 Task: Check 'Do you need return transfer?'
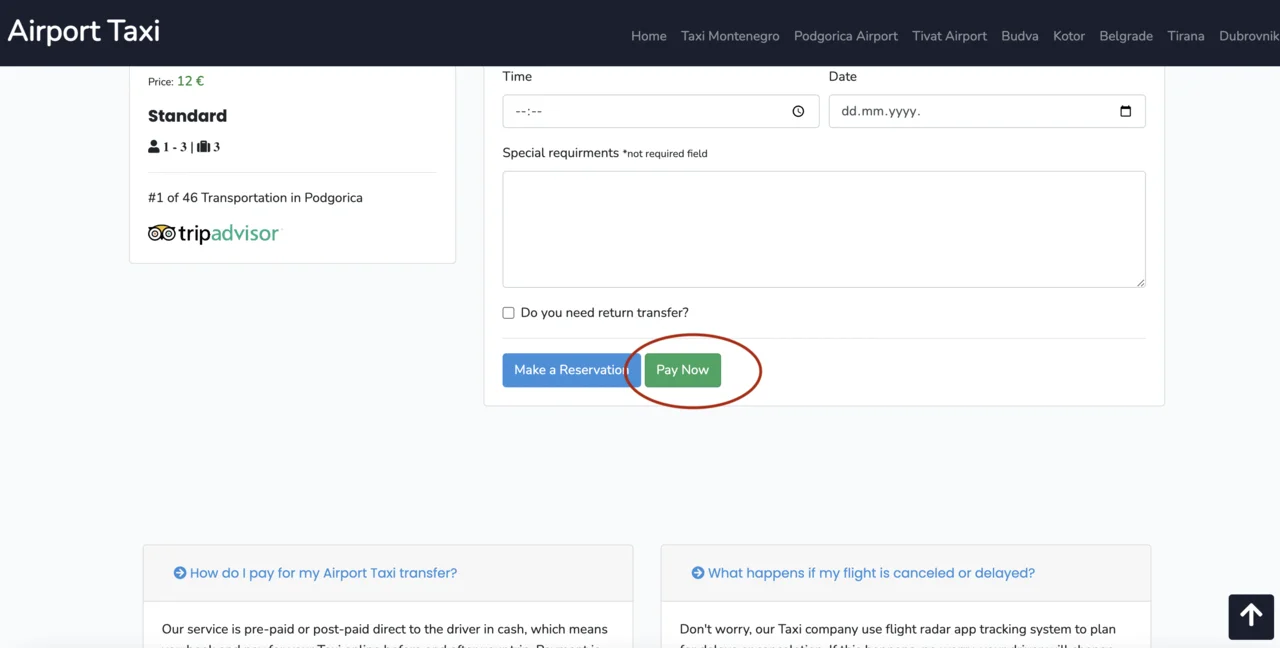click(x=508, y=313)
